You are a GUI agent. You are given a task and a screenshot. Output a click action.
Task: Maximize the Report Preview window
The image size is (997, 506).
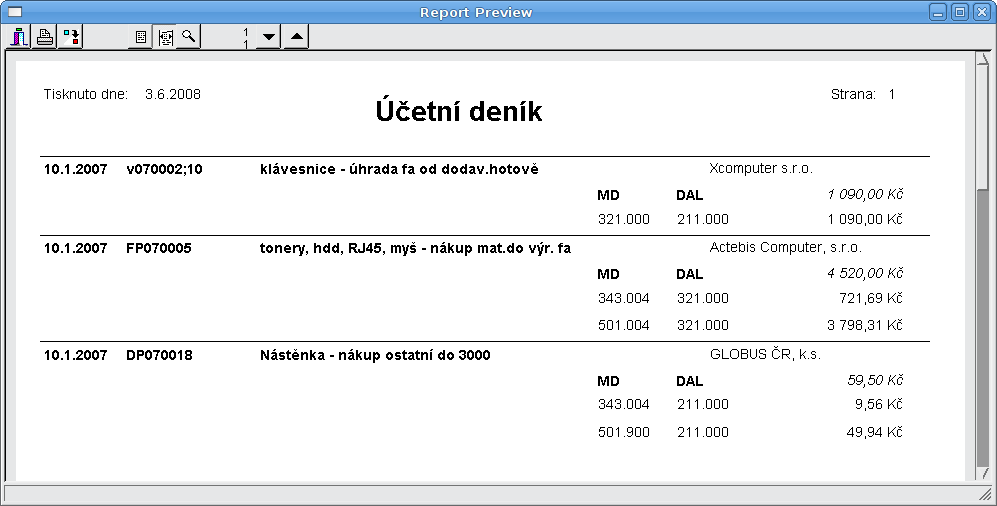tap(959, 12)
